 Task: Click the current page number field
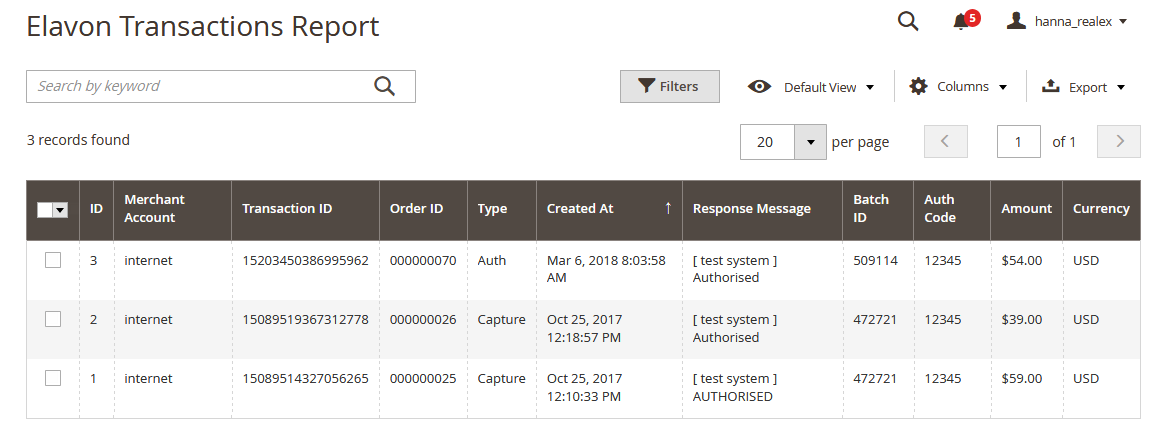[x=1019, y=141]
